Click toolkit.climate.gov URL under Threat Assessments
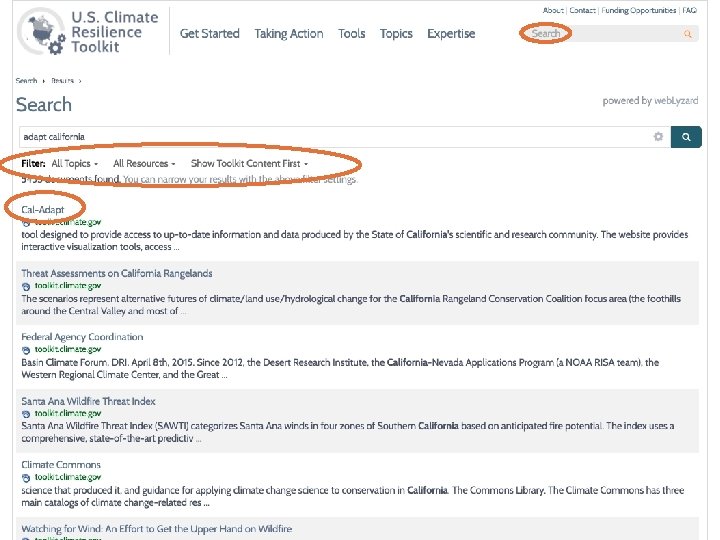 (68, 286)
